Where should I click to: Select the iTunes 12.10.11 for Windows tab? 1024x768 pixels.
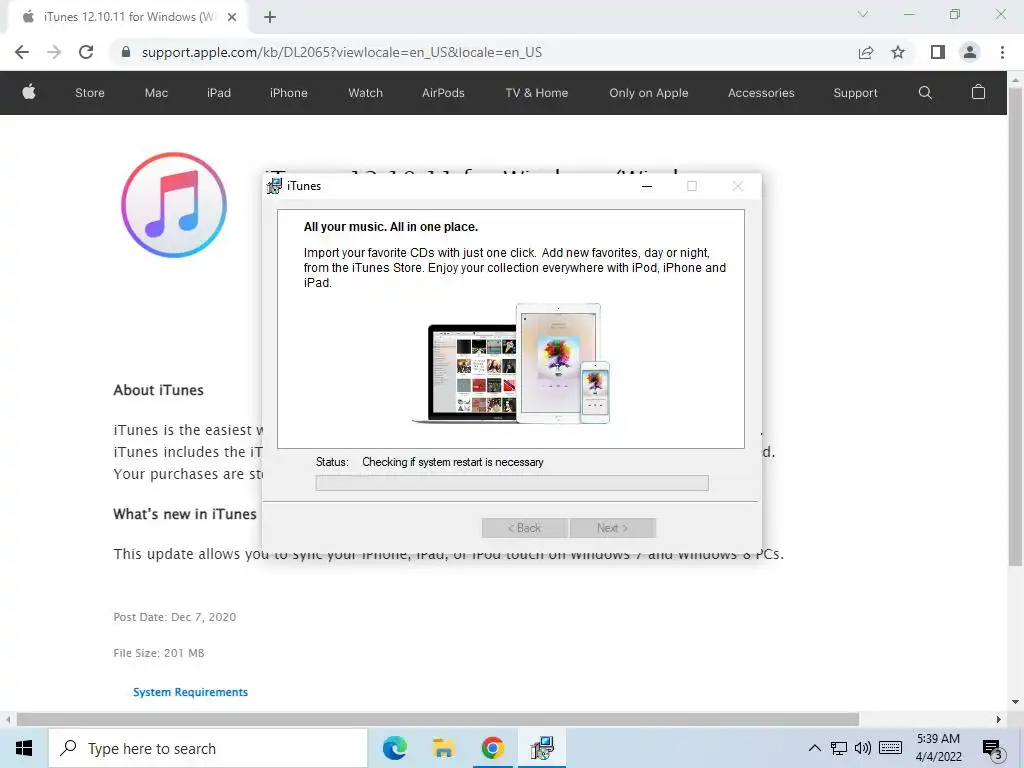(128, 17)
